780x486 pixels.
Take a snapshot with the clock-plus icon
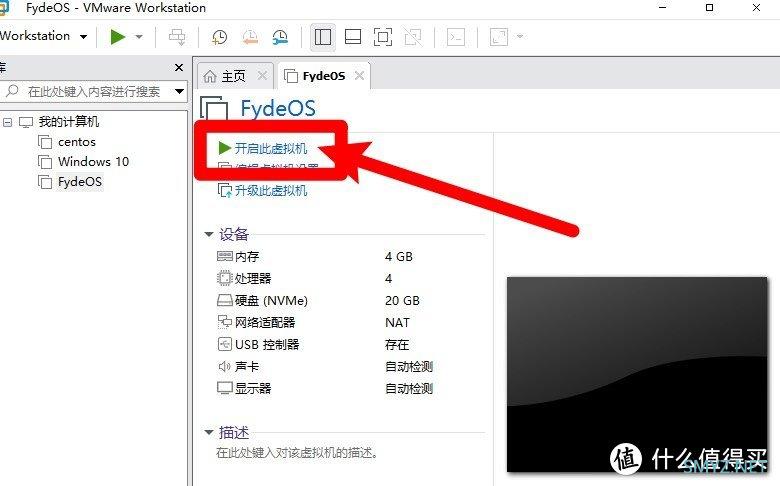point(219,37)
